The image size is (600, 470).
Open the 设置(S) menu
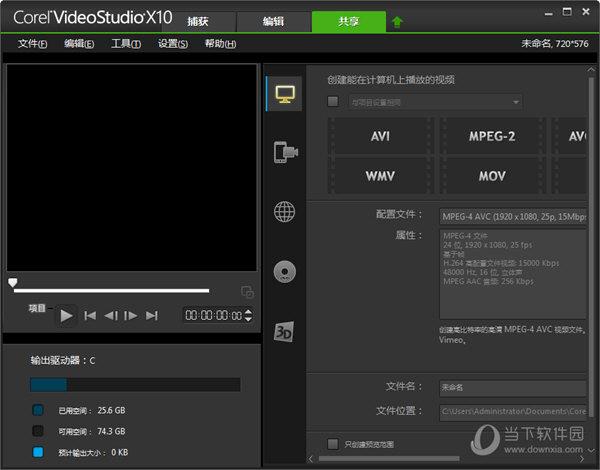173,44
